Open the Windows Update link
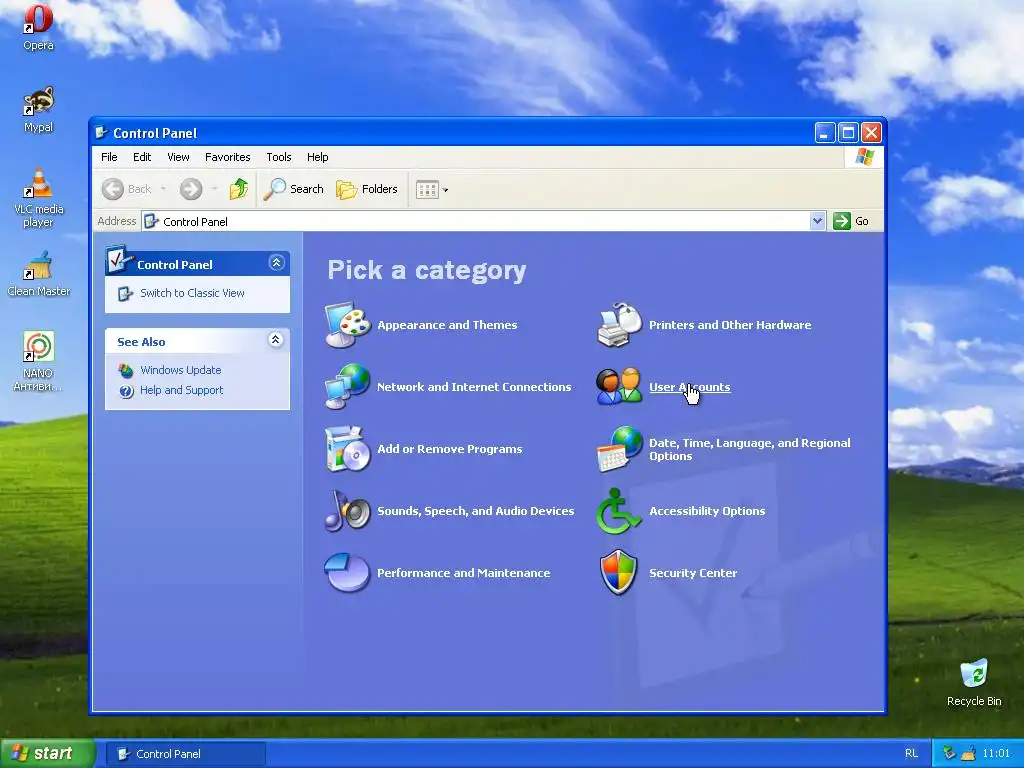This screenshot has height=768, width=1024. [x=181, y=370]
